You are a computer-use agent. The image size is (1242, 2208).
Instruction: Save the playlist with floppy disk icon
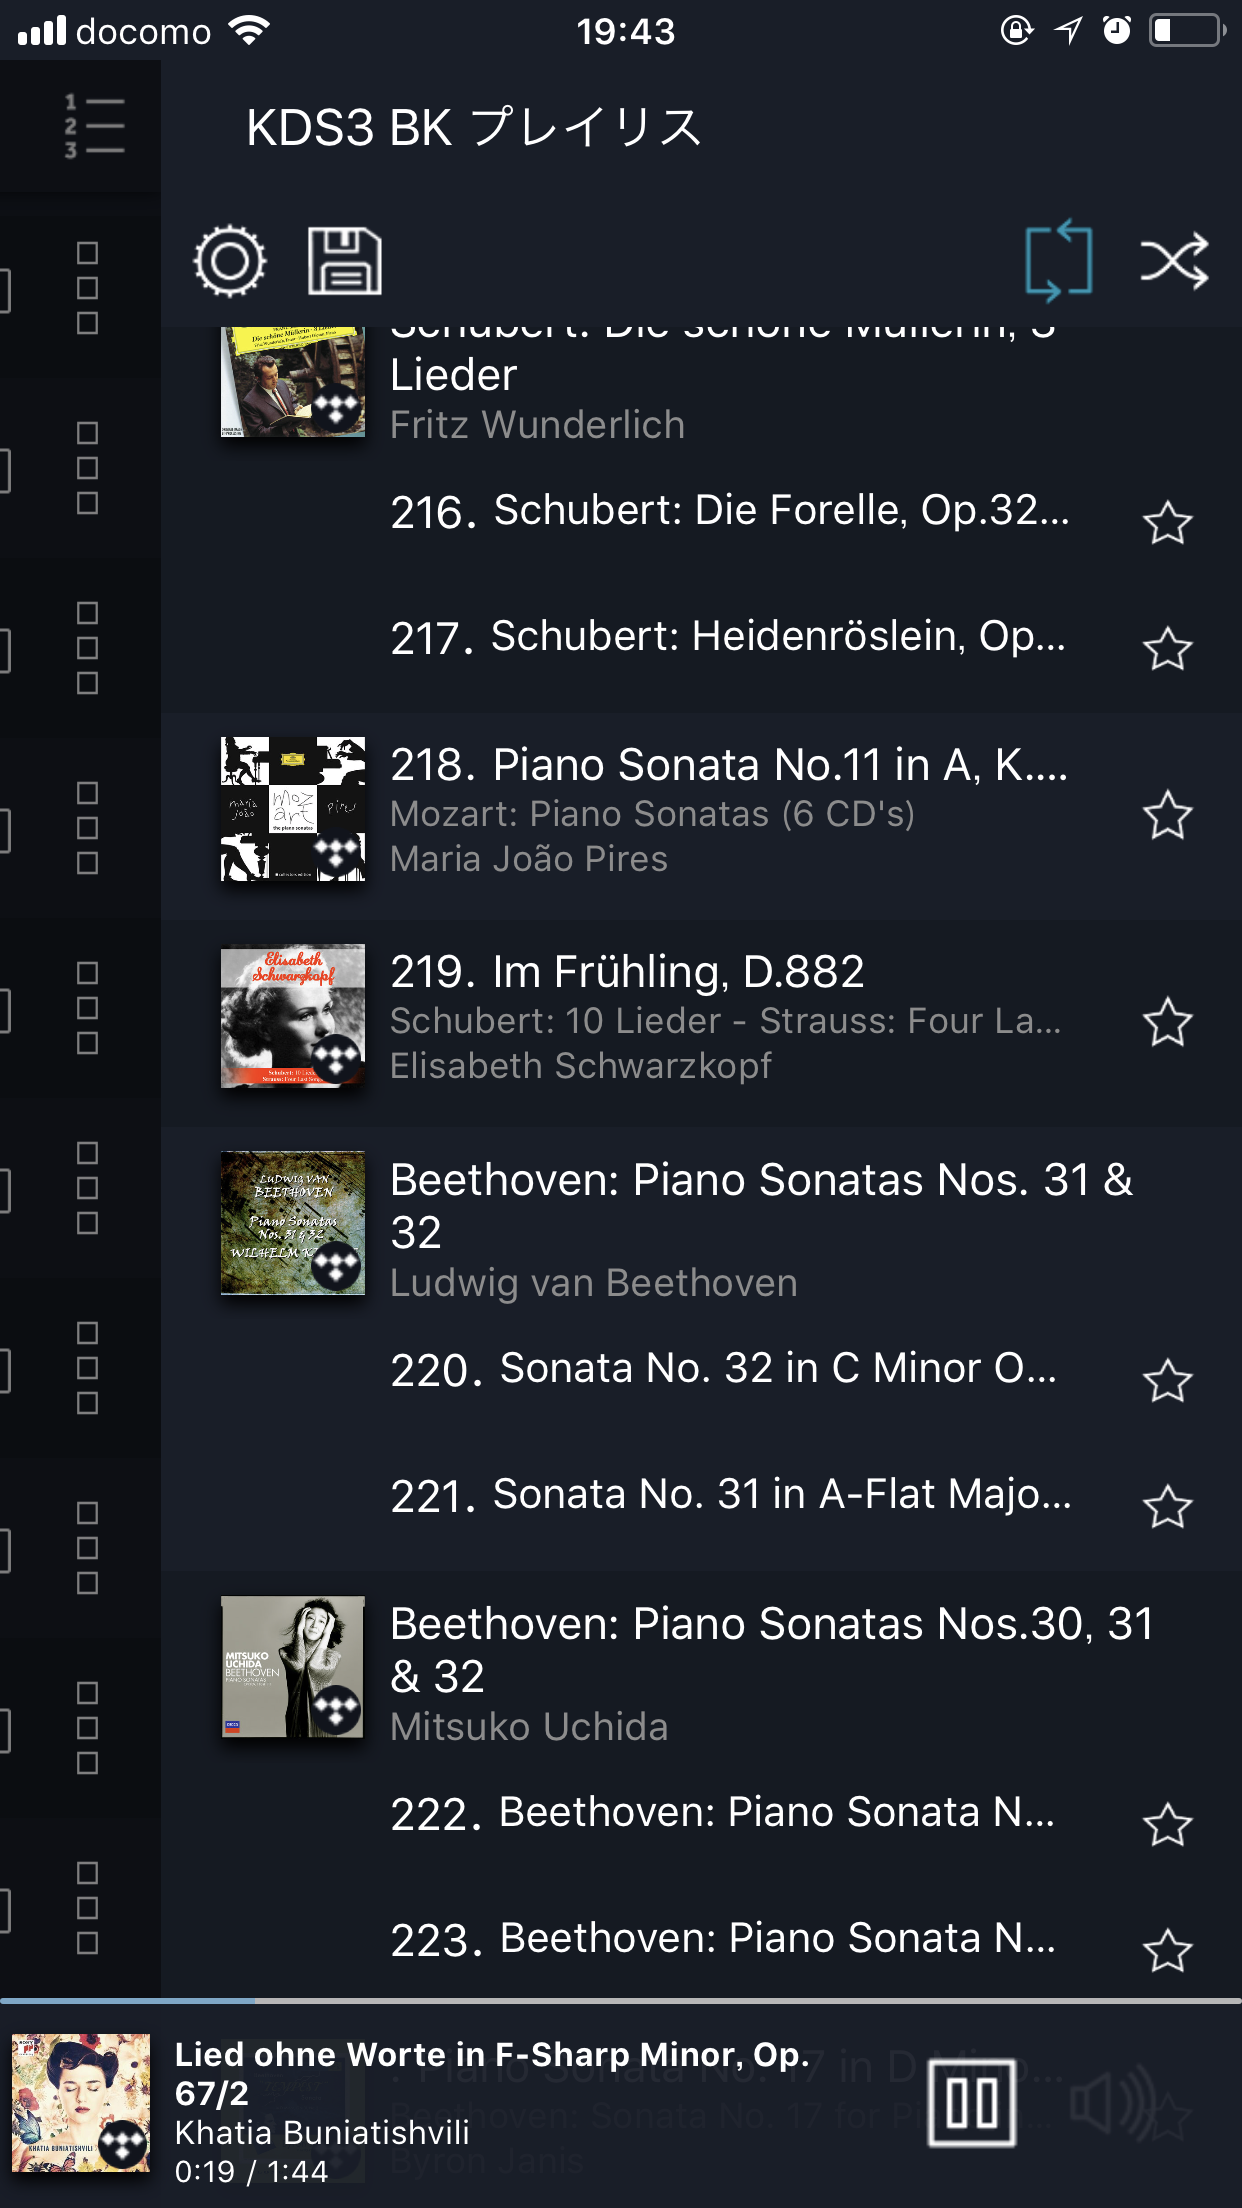pyautogui.click(x=345, y=262)
